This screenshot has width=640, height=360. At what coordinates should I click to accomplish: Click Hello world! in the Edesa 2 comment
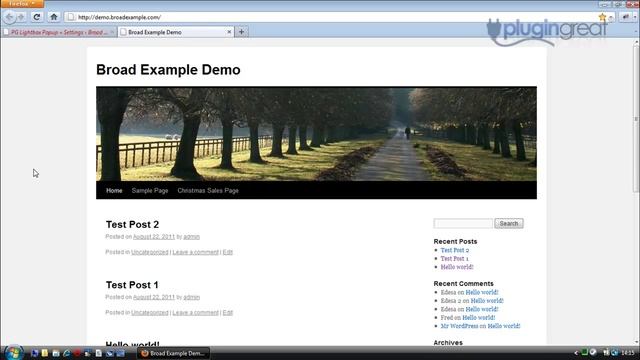pyautogui.click(x=487, y=301)
